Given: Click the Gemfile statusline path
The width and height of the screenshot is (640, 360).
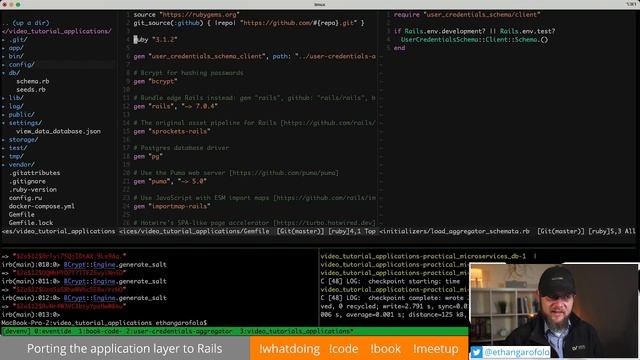Looking at the screenshot, I should point(194,231).
